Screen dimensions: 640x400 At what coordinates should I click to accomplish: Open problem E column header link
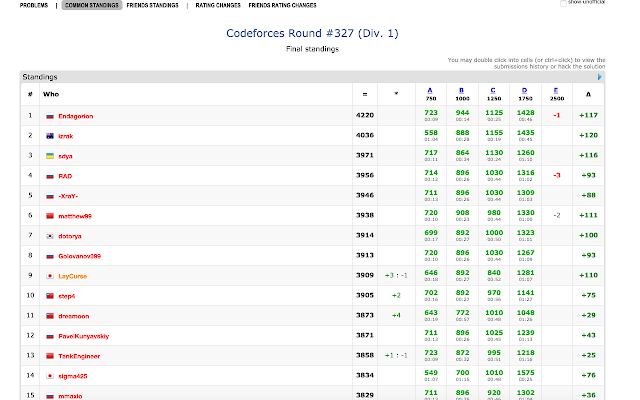pos(556,90)
